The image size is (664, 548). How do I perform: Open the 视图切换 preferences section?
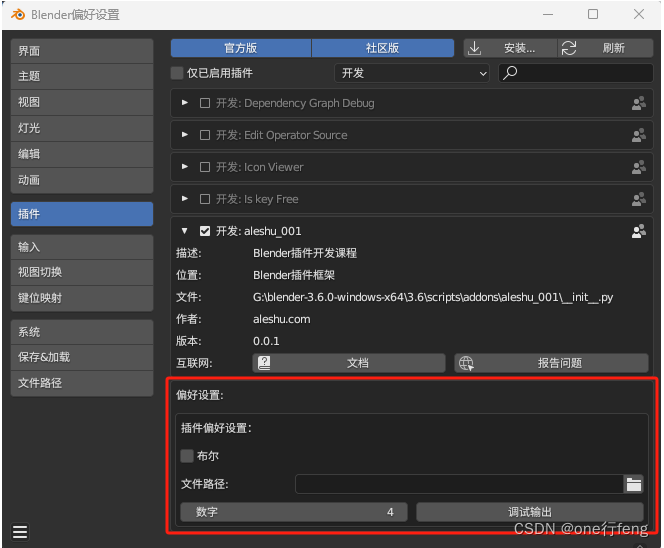(x=82, y=272)
